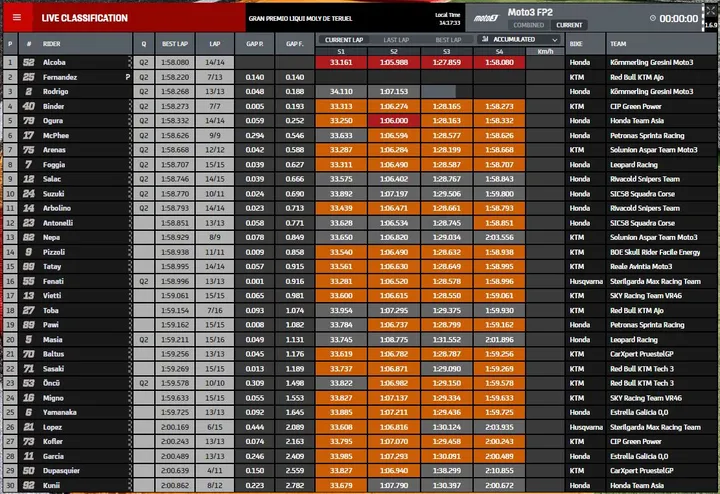Click the BEST LAP column header
The image size is (720, 494).
coord(175,44)
